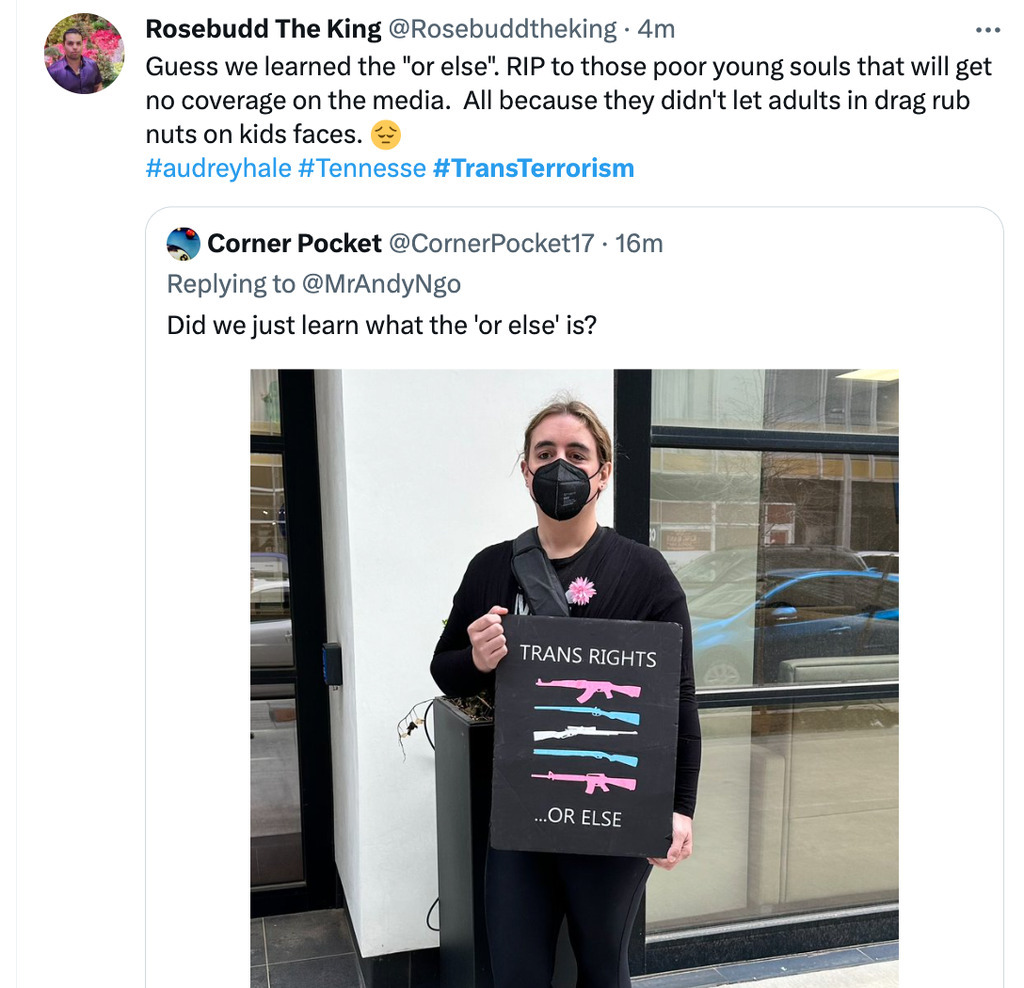1024x988 pixels.
Task: Open the @Rosebuddtheking handle
Action: click(x=502, y=29)
